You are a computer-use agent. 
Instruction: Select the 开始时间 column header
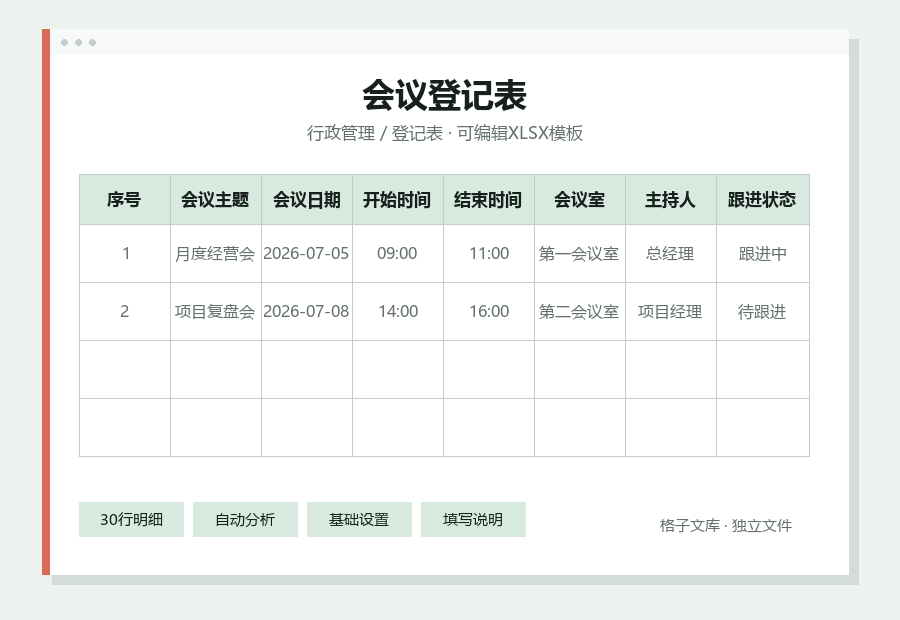coord(398,199)
